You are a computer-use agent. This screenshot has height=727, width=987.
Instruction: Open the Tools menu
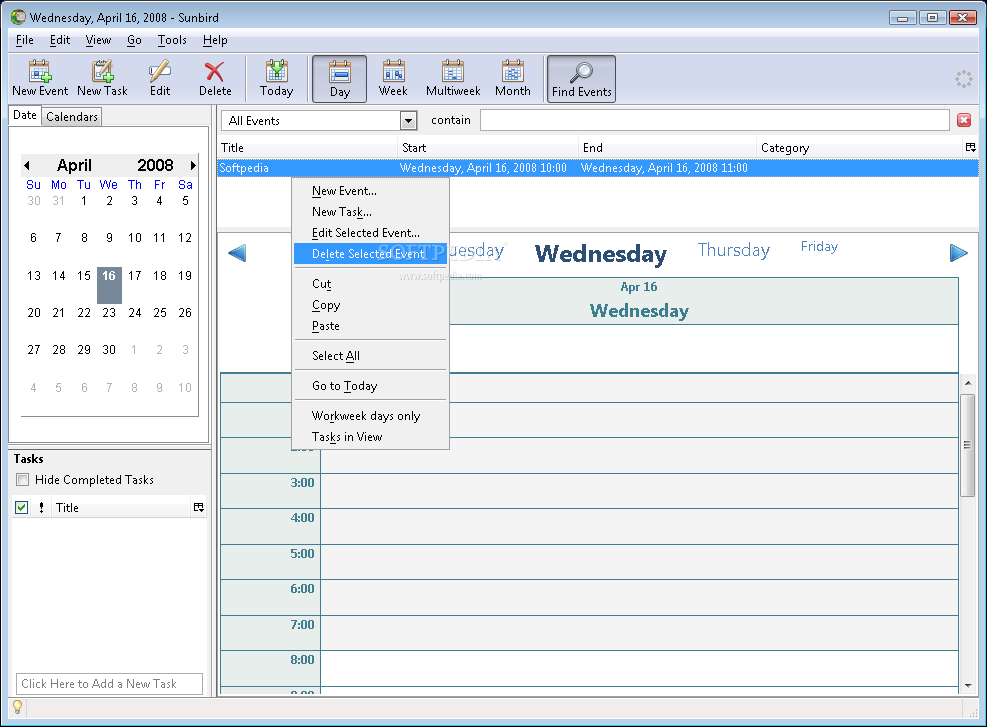point(172,40)
